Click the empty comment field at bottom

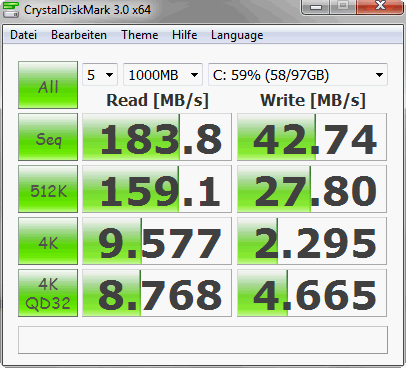click(x=203, y=340)
